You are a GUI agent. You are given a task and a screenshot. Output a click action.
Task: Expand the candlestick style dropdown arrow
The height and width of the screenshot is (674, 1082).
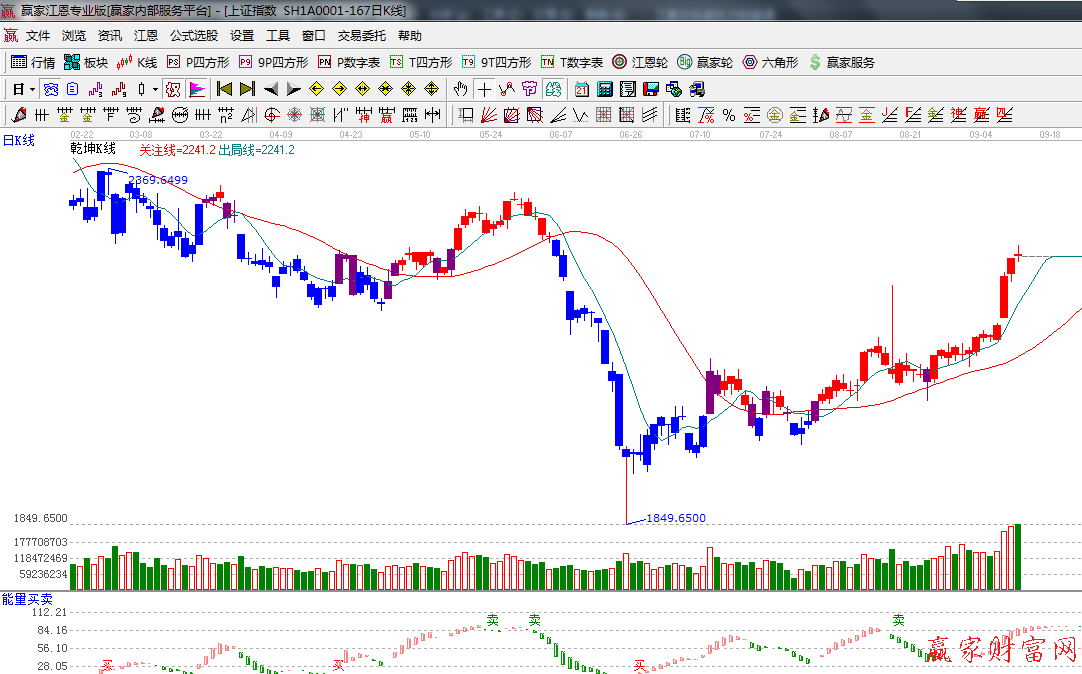tap(155, 89)
